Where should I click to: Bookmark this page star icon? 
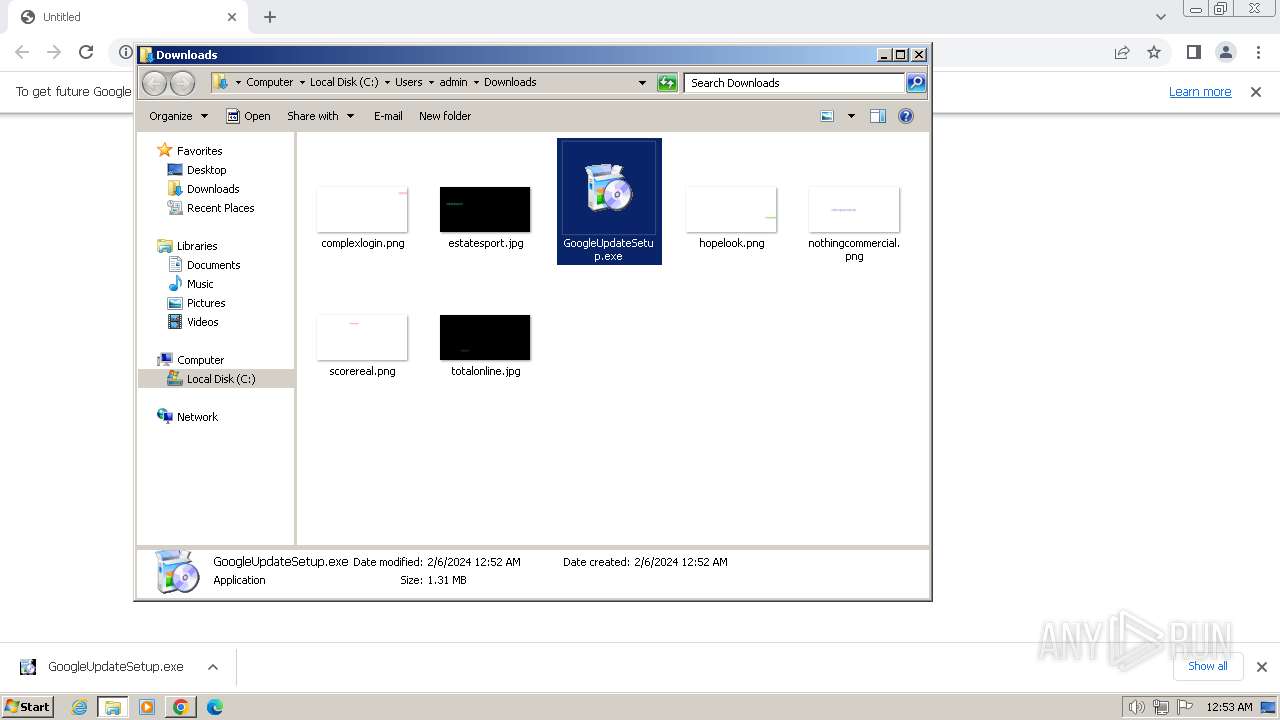(1154, 52)
